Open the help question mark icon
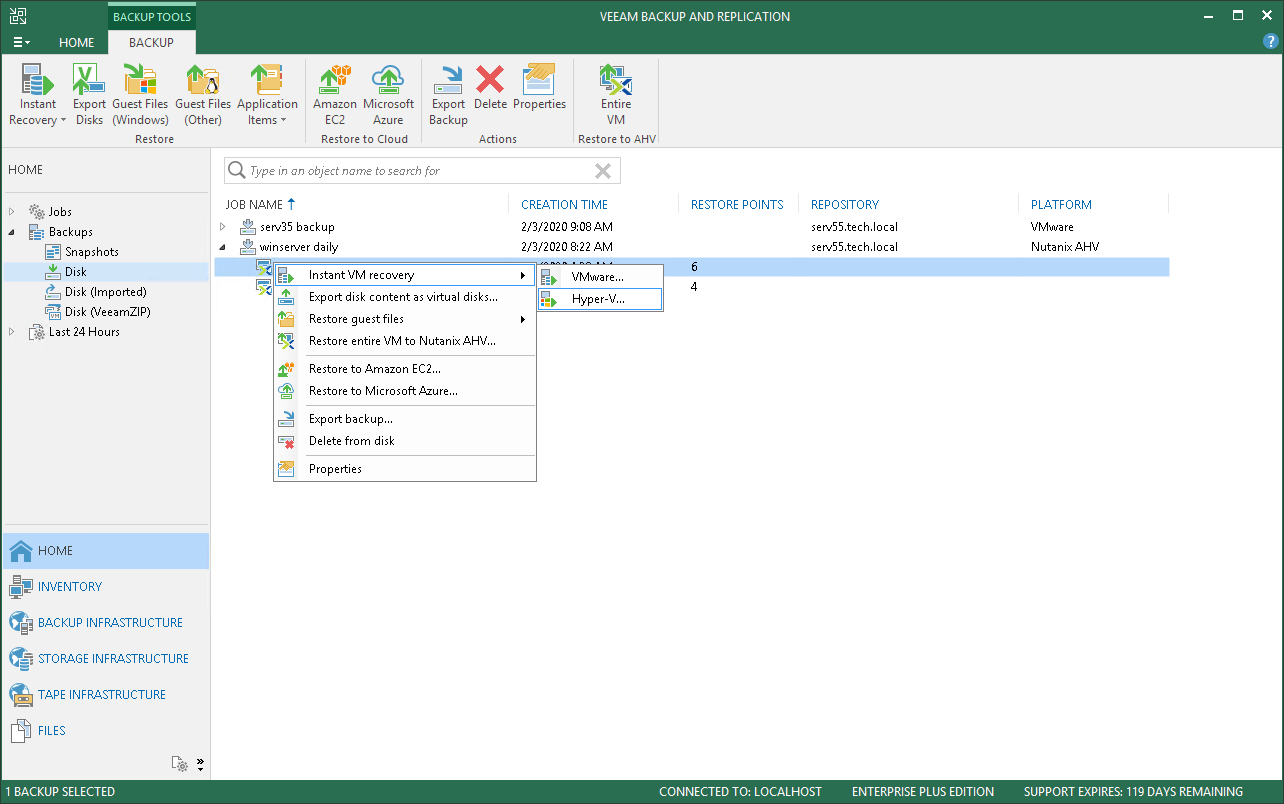 pos(1271,42)
